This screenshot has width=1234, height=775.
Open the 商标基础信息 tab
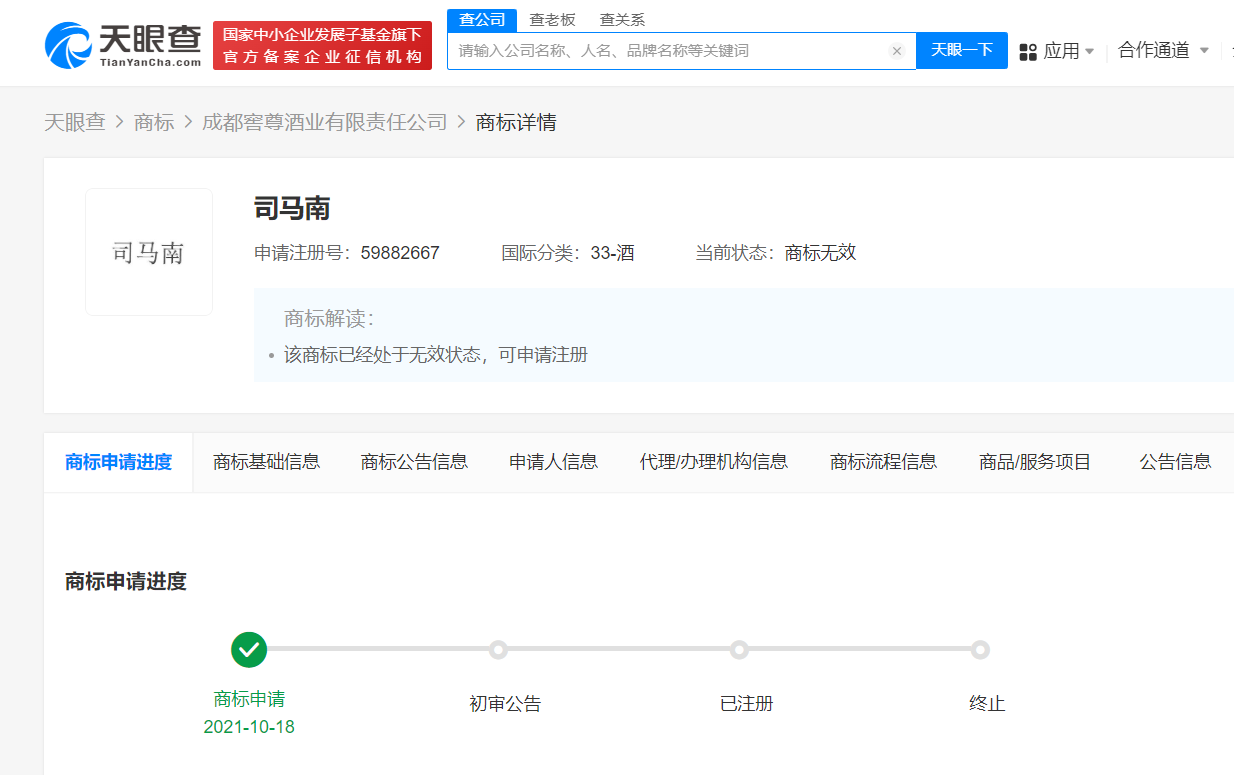pyautogui.click(x=267, y=462)
